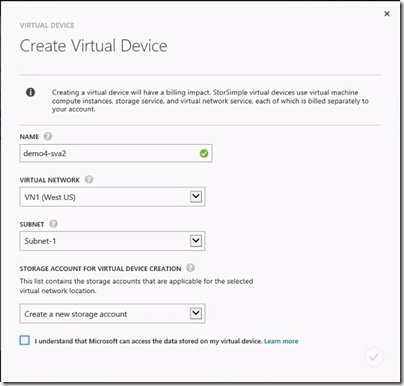Click the help icon next to SUBNET
The image size is (404, 386).
coord(53,224)
